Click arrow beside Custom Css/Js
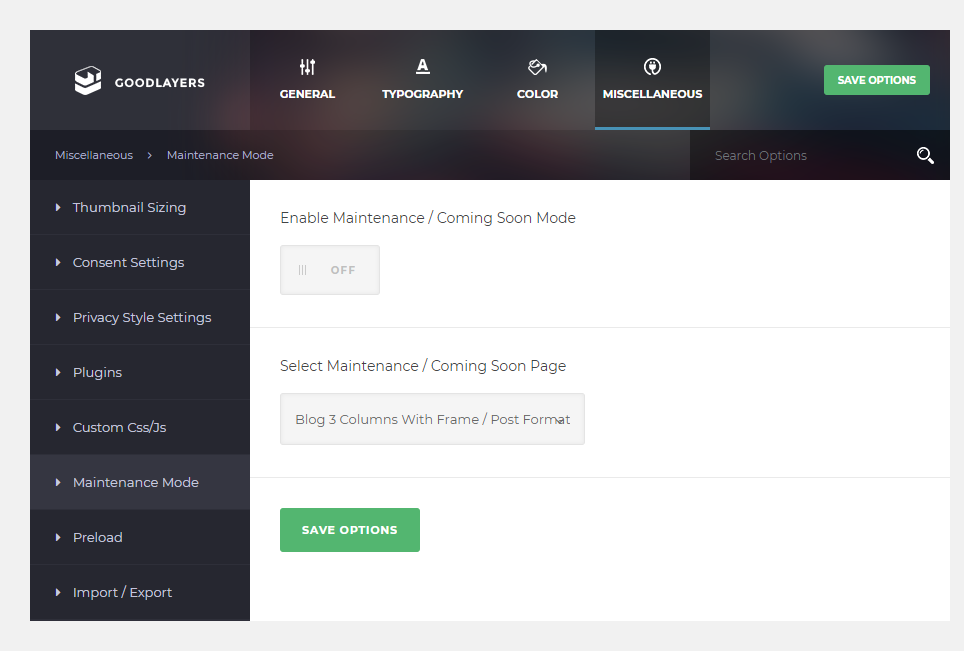This screenshot has height=651, width=964. (58, 427)
